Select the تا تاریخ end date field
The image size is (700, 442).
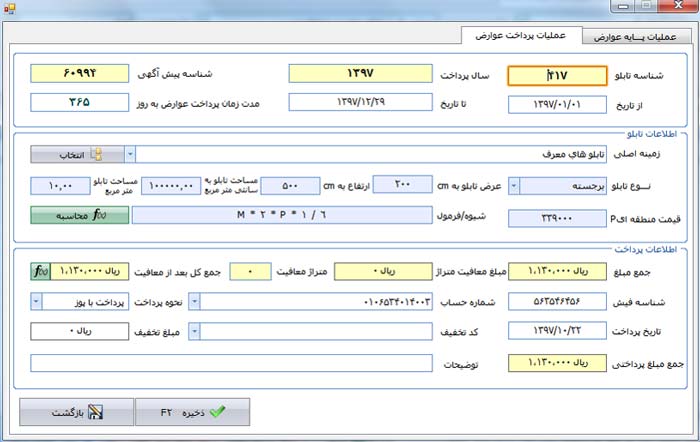point(358,102)
